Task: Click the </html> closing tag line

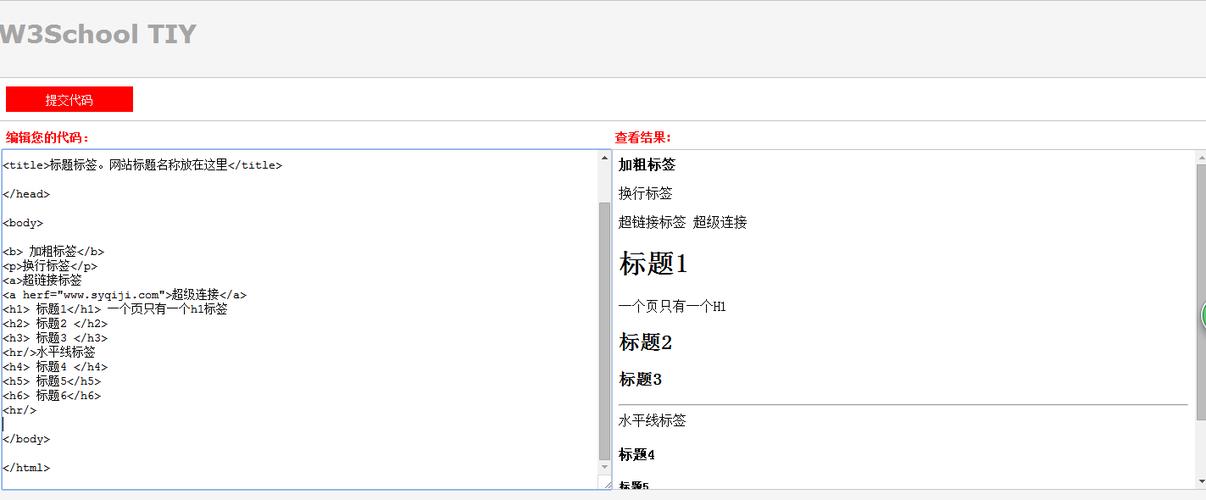Action: [x=26, y=468]
